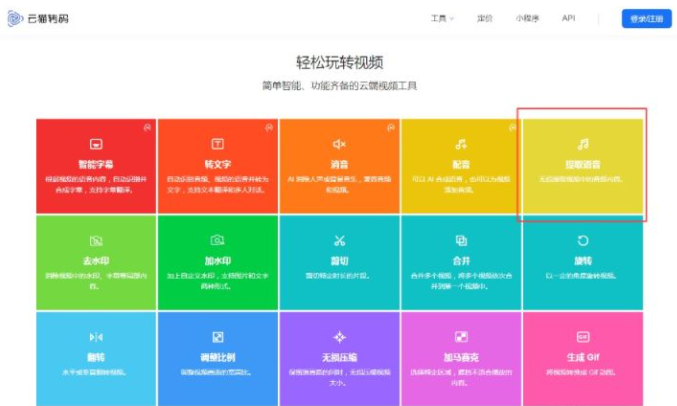Select the 去水印 remove watermark icon
677x406 pixels.
click(x=96, y=241)
